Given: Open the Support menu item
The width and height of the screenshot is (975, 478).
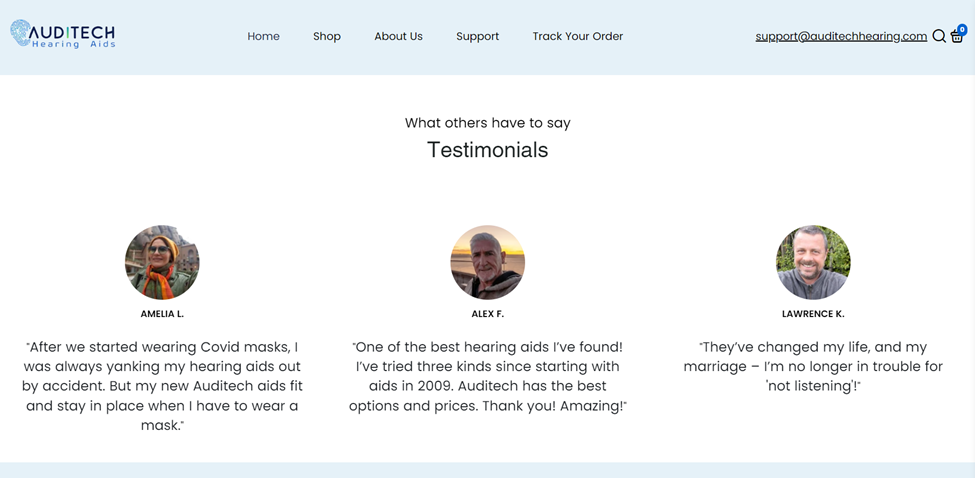Looking at the screenshot, I should coord(477,36).
